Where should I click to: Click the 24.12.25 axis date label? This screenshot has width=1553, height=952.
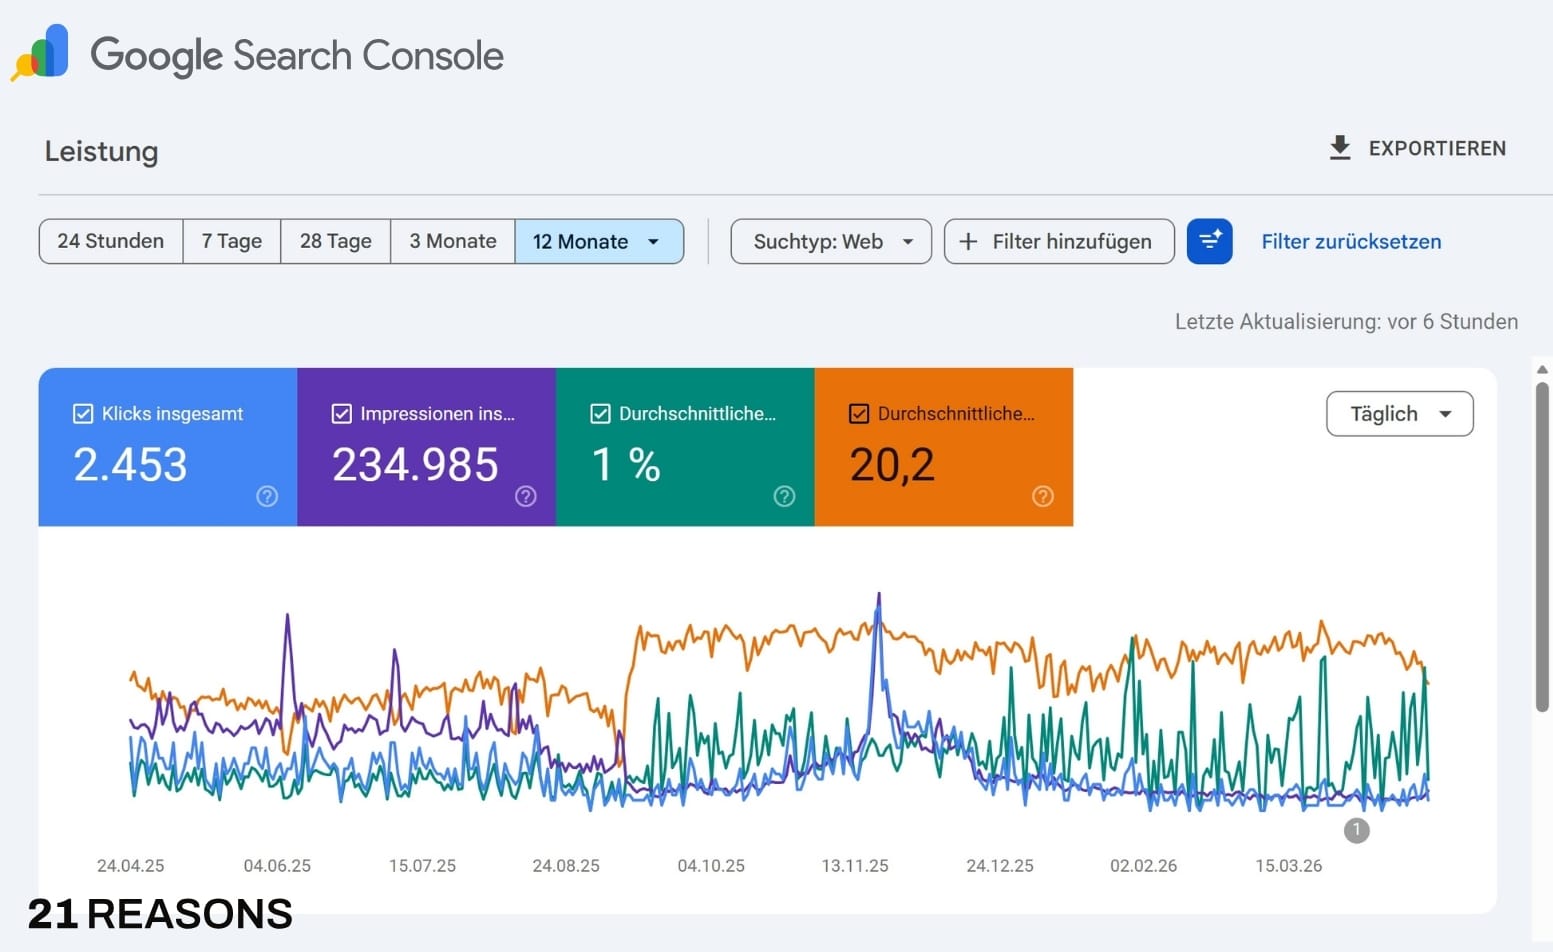pos(1000,866)
